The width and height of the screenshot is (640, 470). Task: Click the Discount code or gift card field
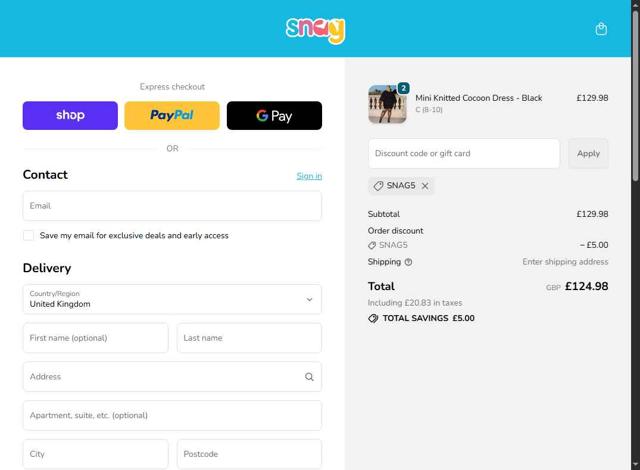(x=464, y=153)
